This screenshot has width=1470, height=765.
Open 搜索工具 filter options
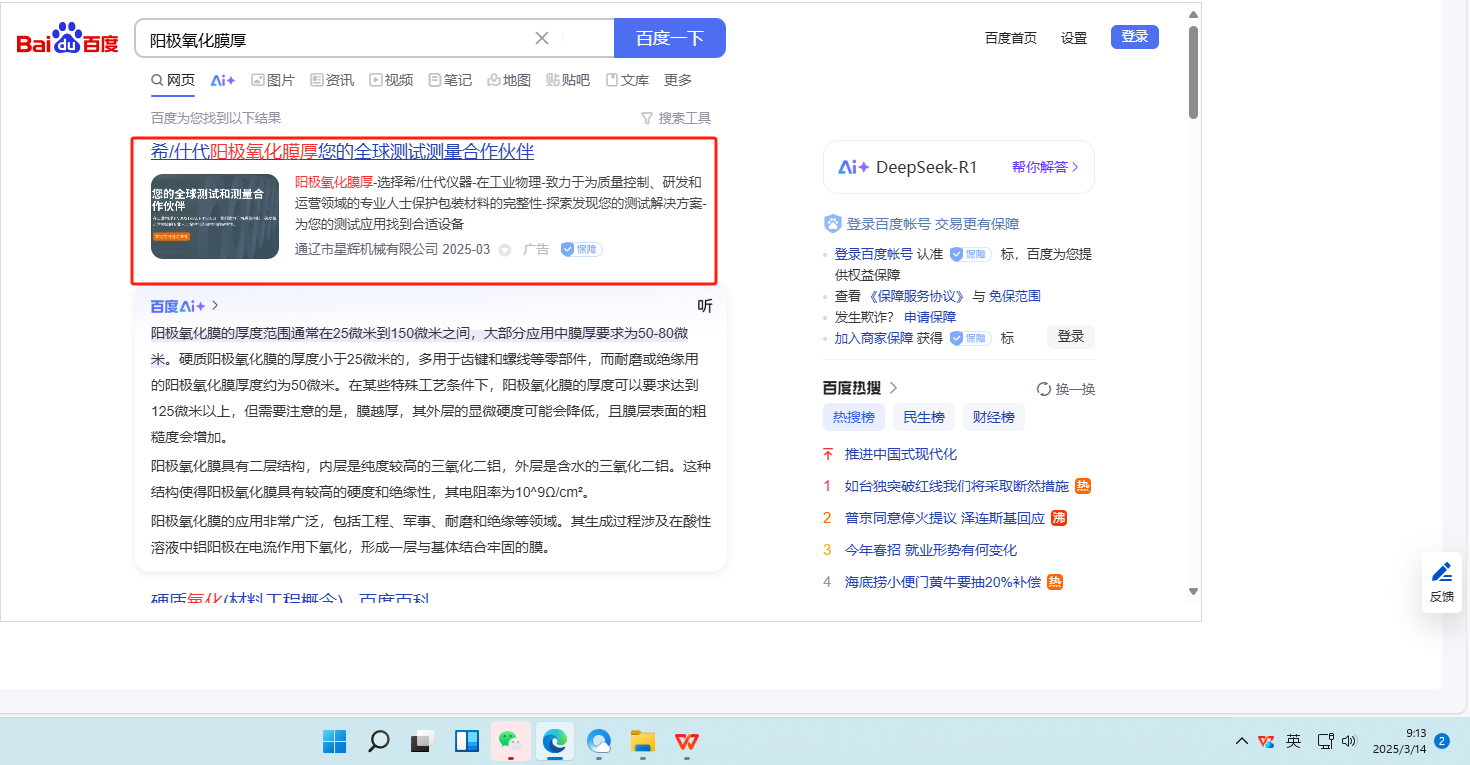(676, 118)
